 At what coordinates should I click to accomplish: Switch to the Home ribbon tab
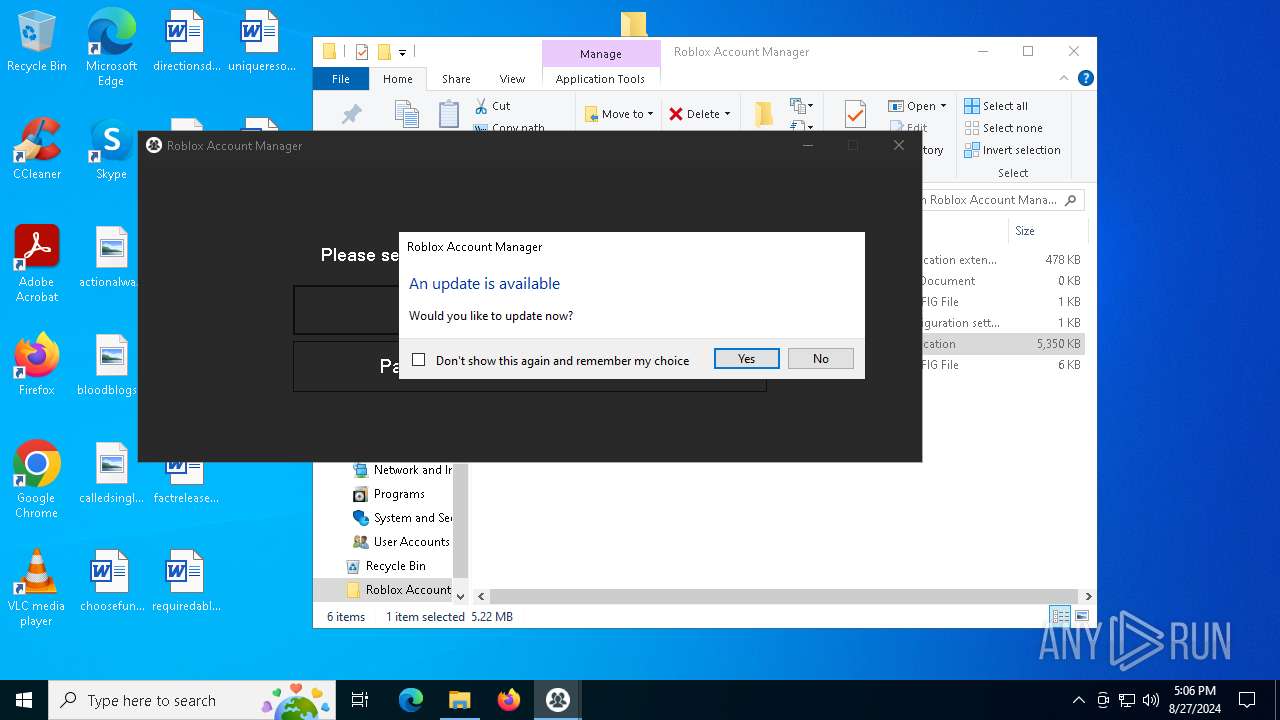397,79
